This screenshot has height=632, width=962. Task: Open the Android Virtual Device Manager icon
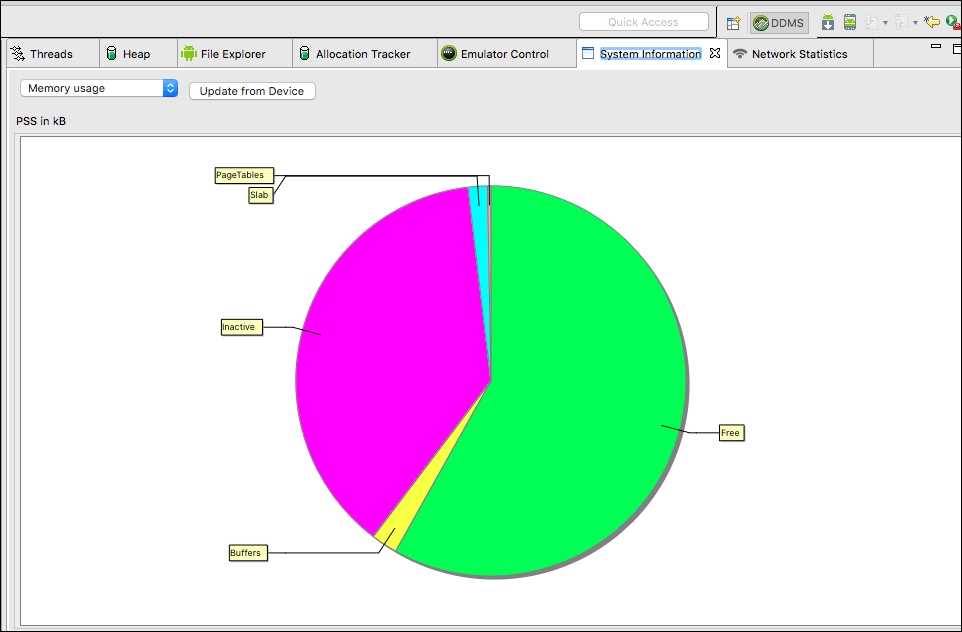pos(849,22)
